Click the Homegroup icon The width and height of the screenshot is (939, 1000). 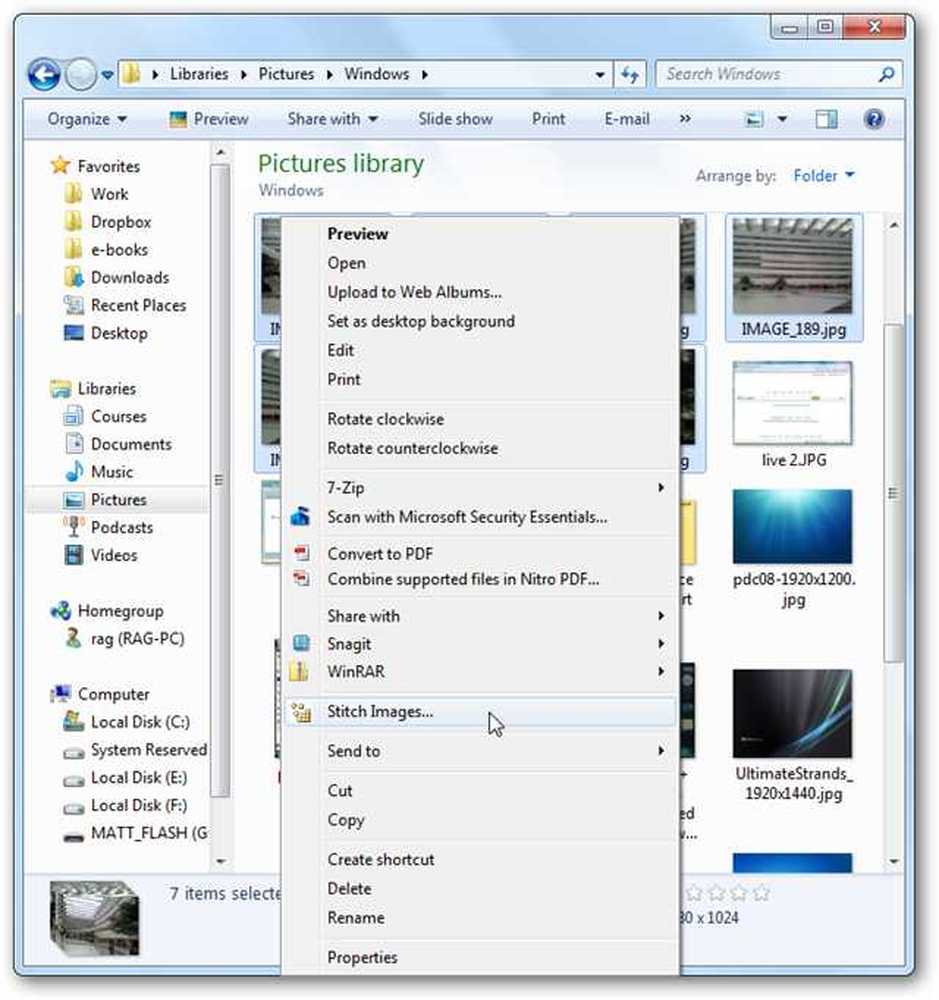60,610
